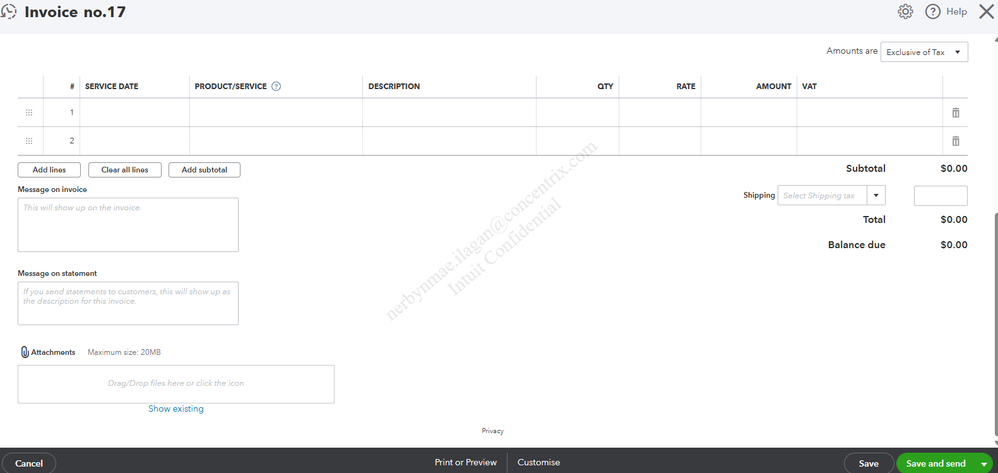This screenshot has height=473, width=998.
Task: Click the SERVICE DATE column header
Action: [x=111, y=87]
